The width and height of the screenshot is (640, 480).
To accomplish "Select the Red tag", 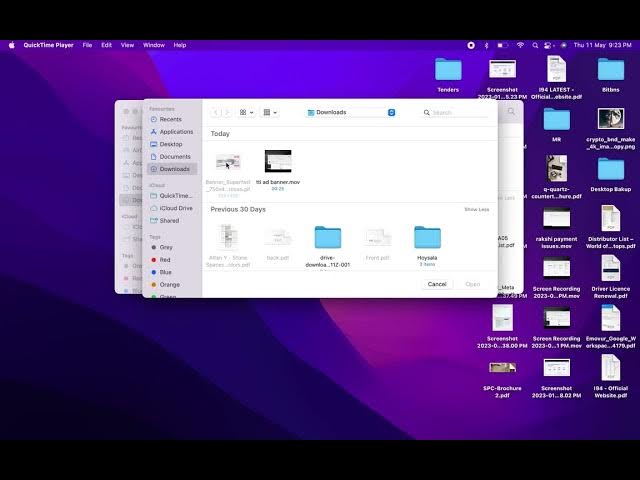I will 172,260.
